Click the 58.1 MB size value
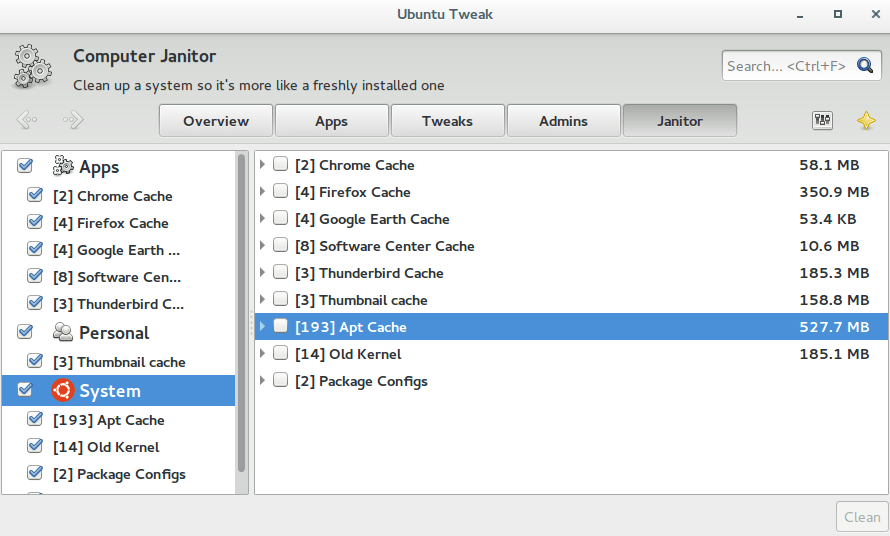 829,165
